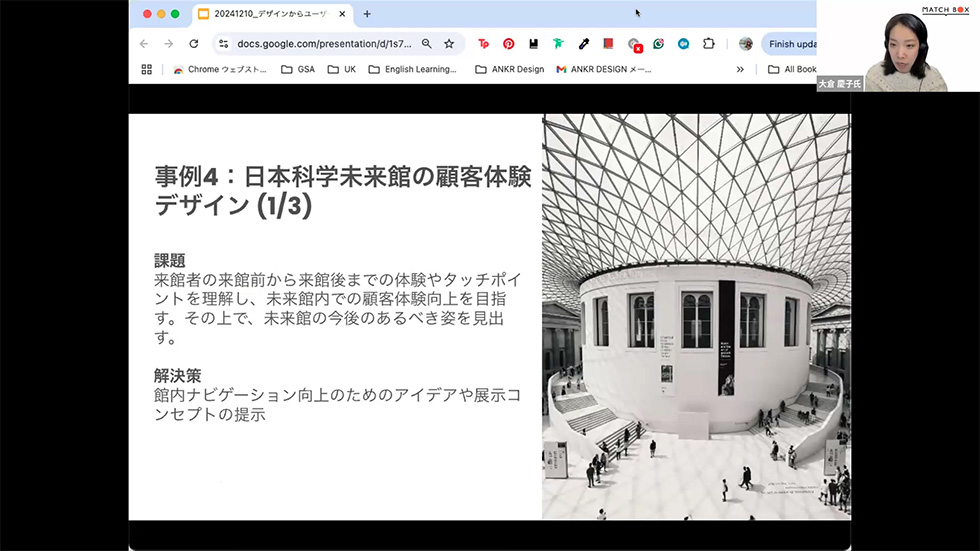Open site information icon in address bar

[223, 44]
